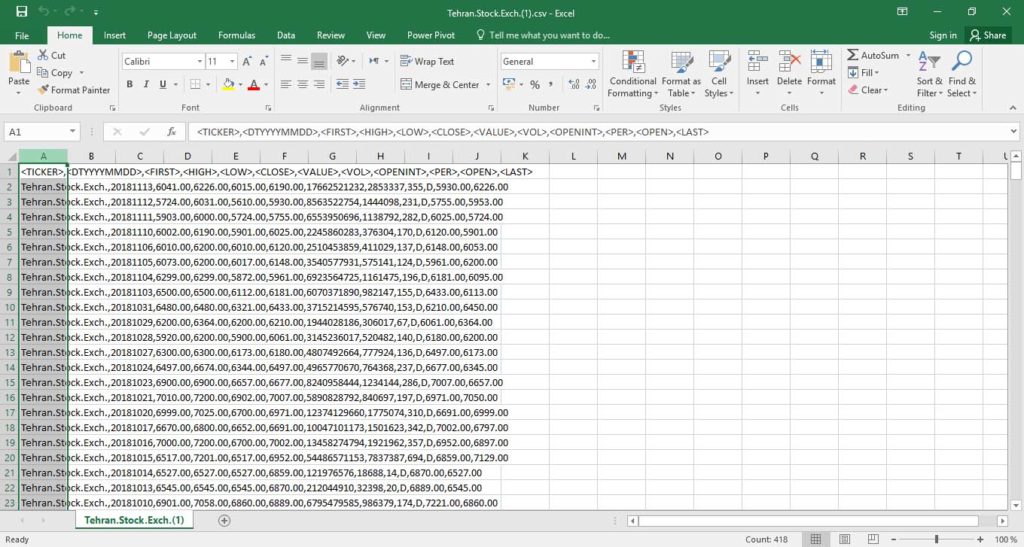This screenshot has height=547, width=1024.
Task: Click the Insert Function fx icon
Action: 171,131
